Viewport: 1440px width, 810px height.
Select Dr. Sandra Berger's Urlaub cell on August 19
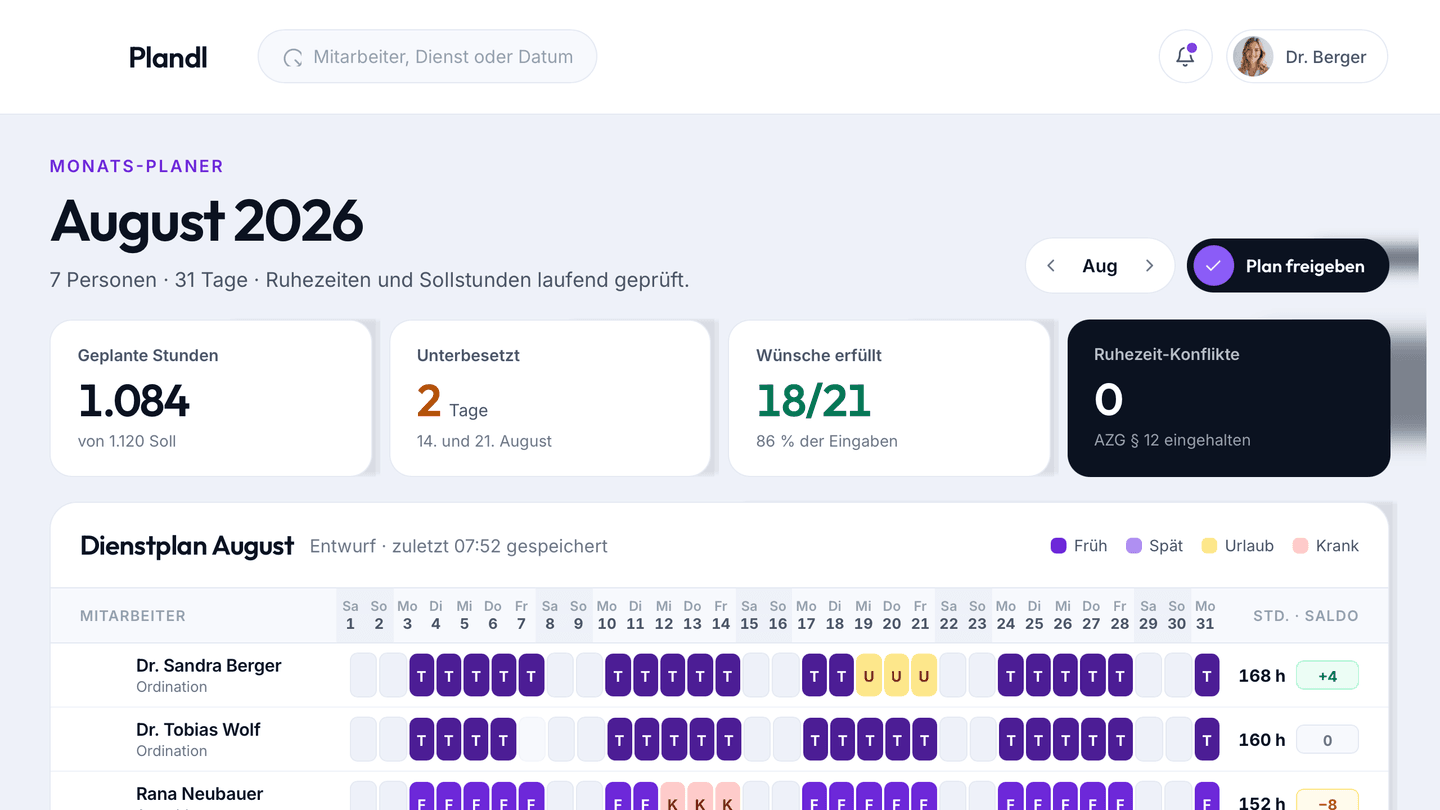tap(868, 676)
